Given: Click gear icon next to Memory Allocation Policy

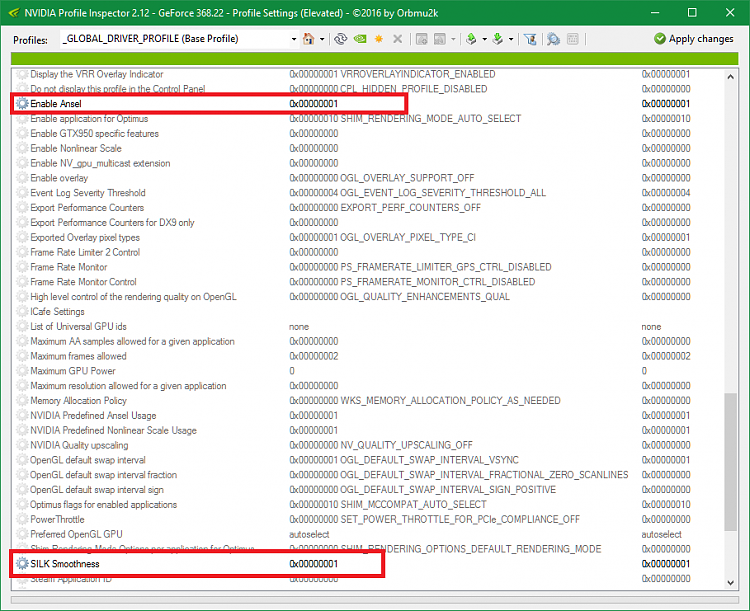Looking at the screenshot, I should coord(22,400).
